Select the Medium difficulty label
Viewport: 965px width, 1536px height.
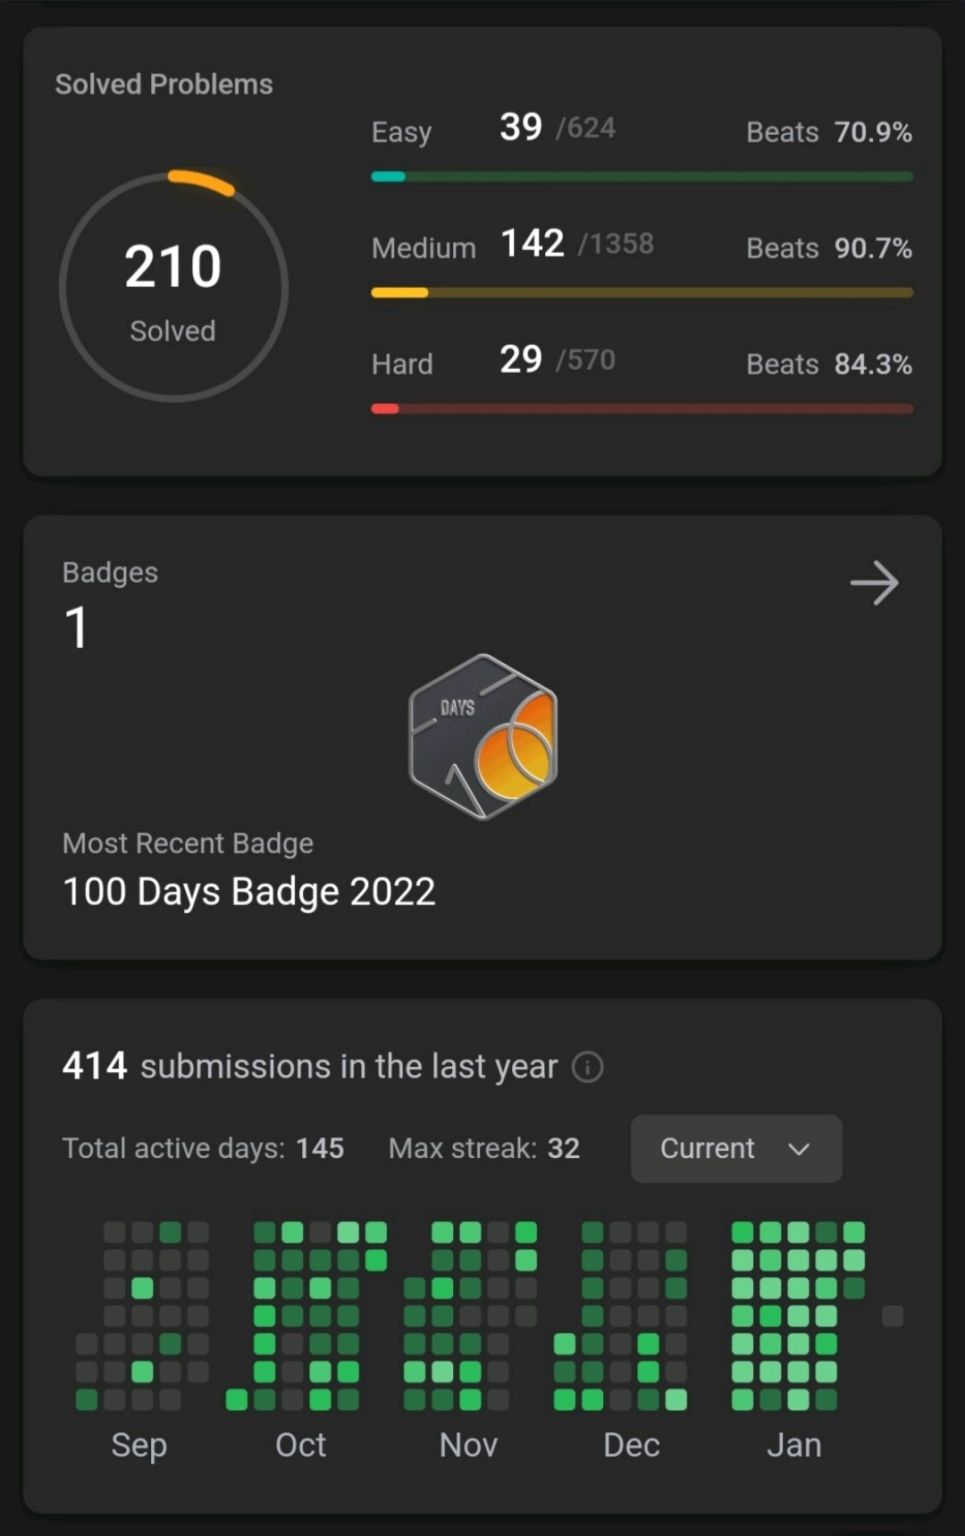click(424, 248)
